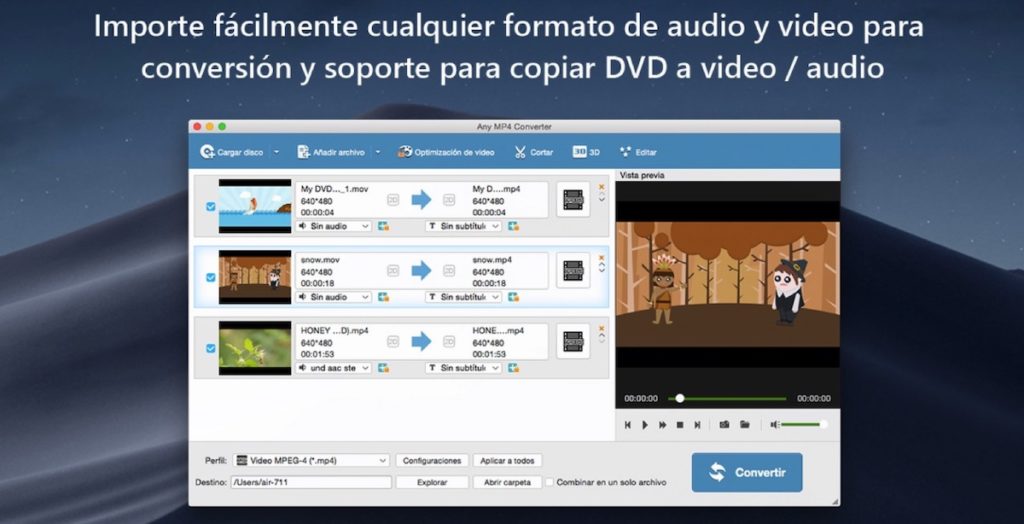Fast forward the preview

click(x=662, y=425)
